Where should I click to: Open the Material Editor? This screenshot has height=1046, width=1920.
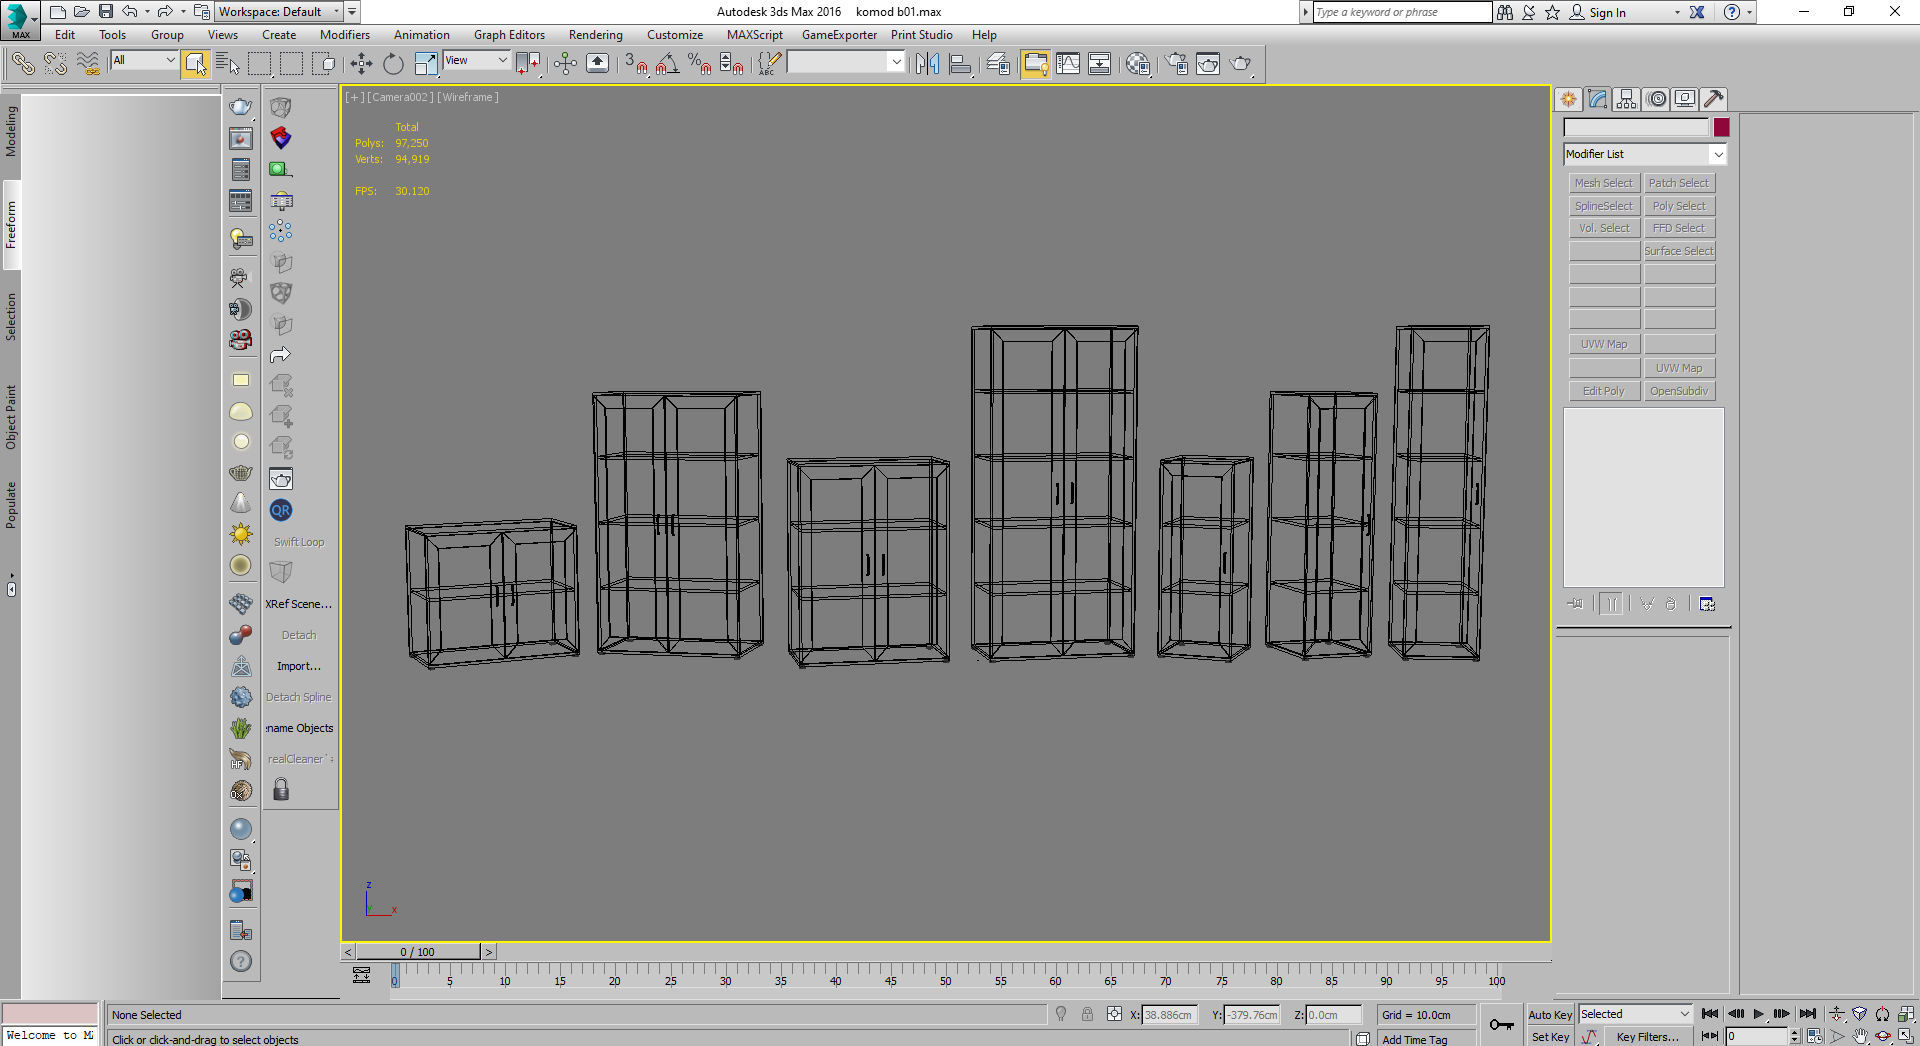pyautogui.click(x=1137, y=64)
